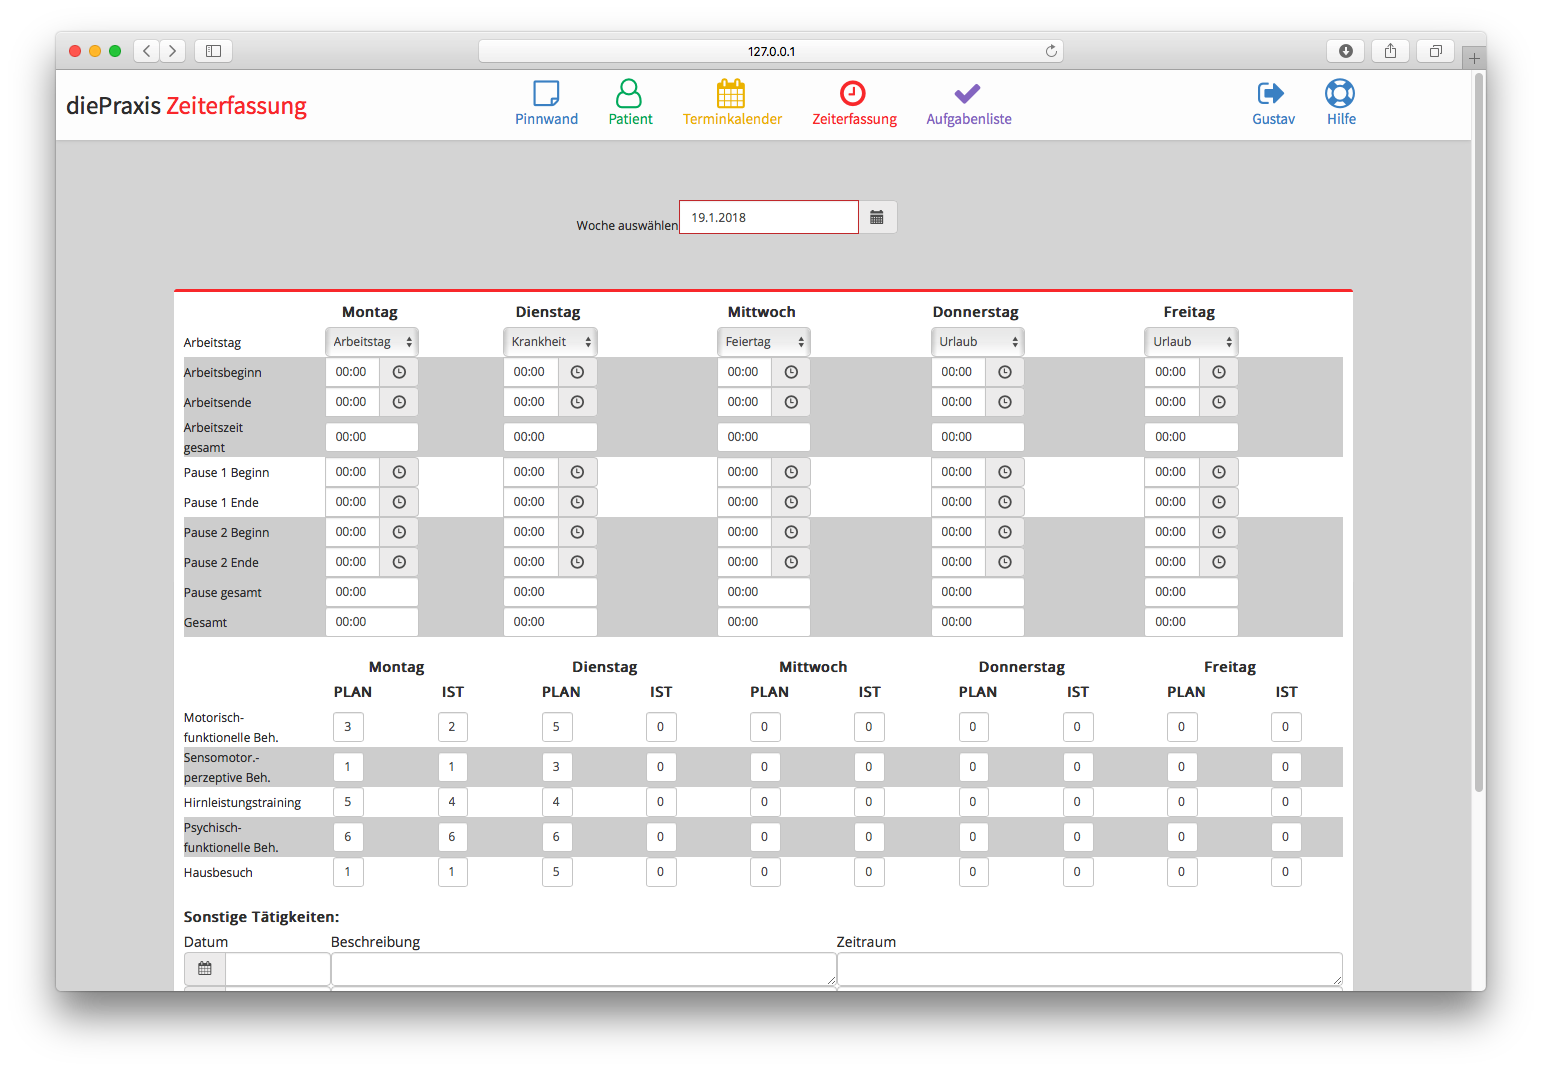The width and height of the screenshot is (1542, 1071).
Task: Click the week date field 19.1.2018
Action: click(769, 217)
